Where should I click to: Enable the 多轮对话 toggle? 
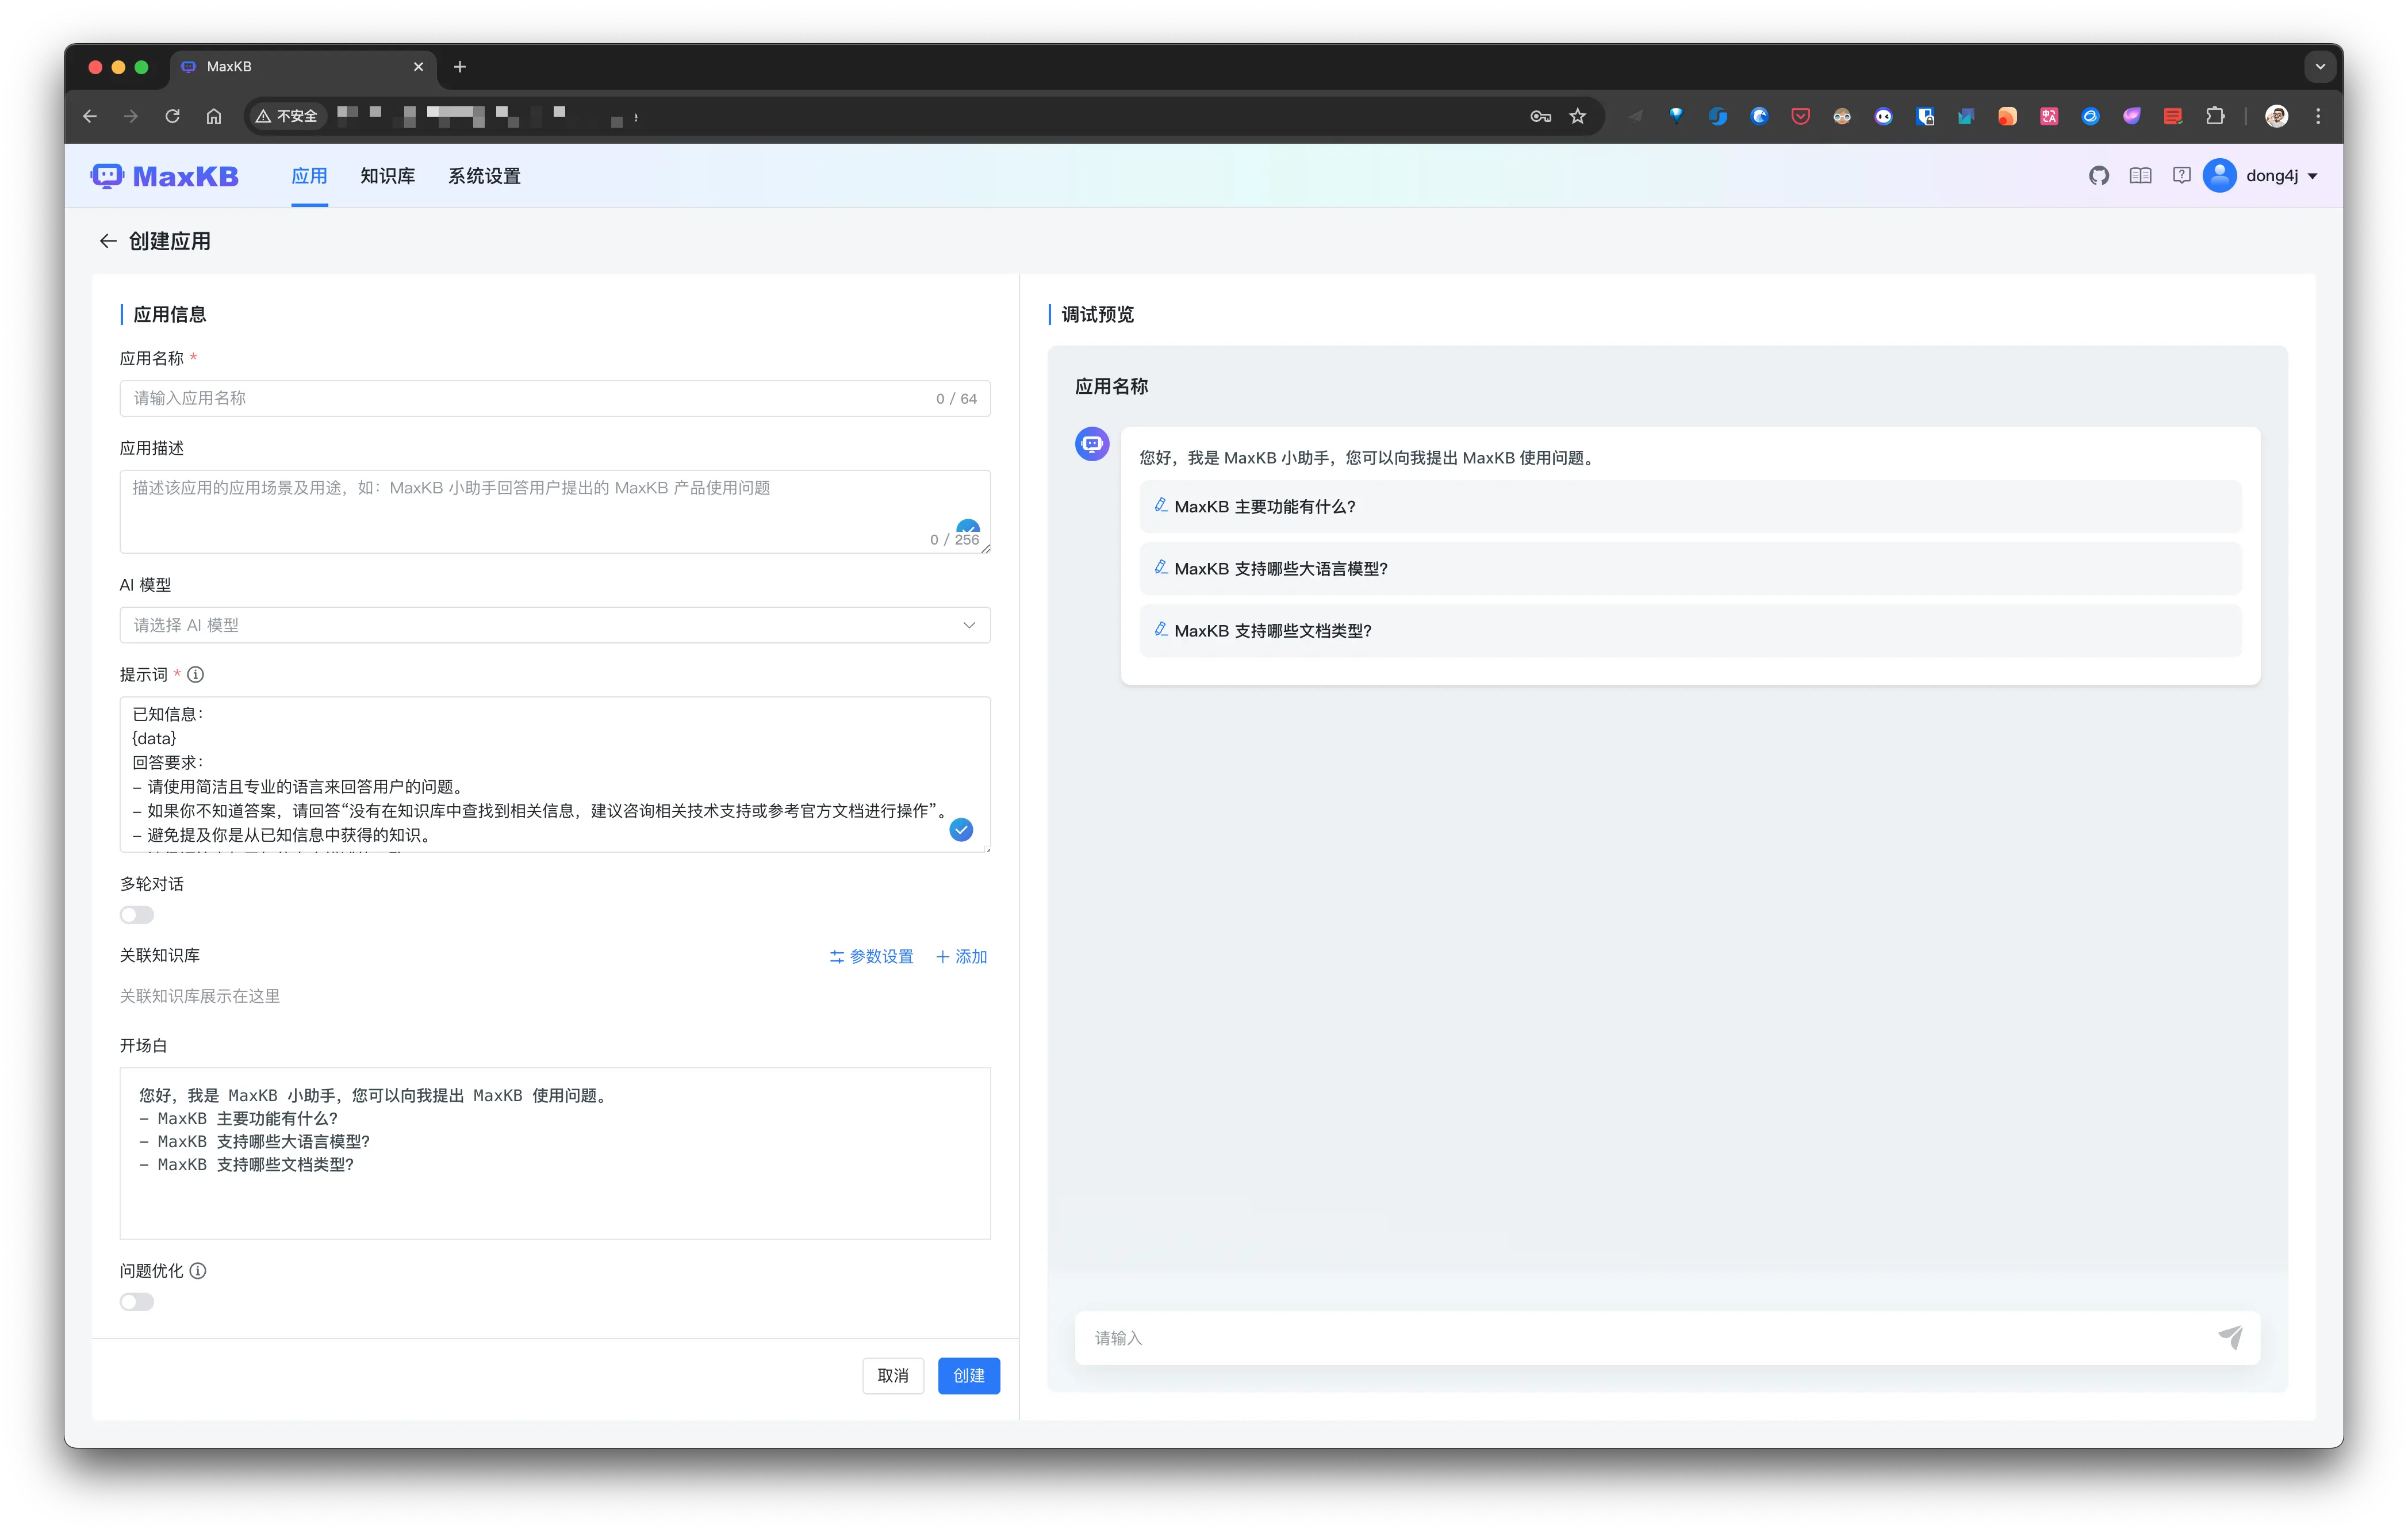click(x=137, y=915)
